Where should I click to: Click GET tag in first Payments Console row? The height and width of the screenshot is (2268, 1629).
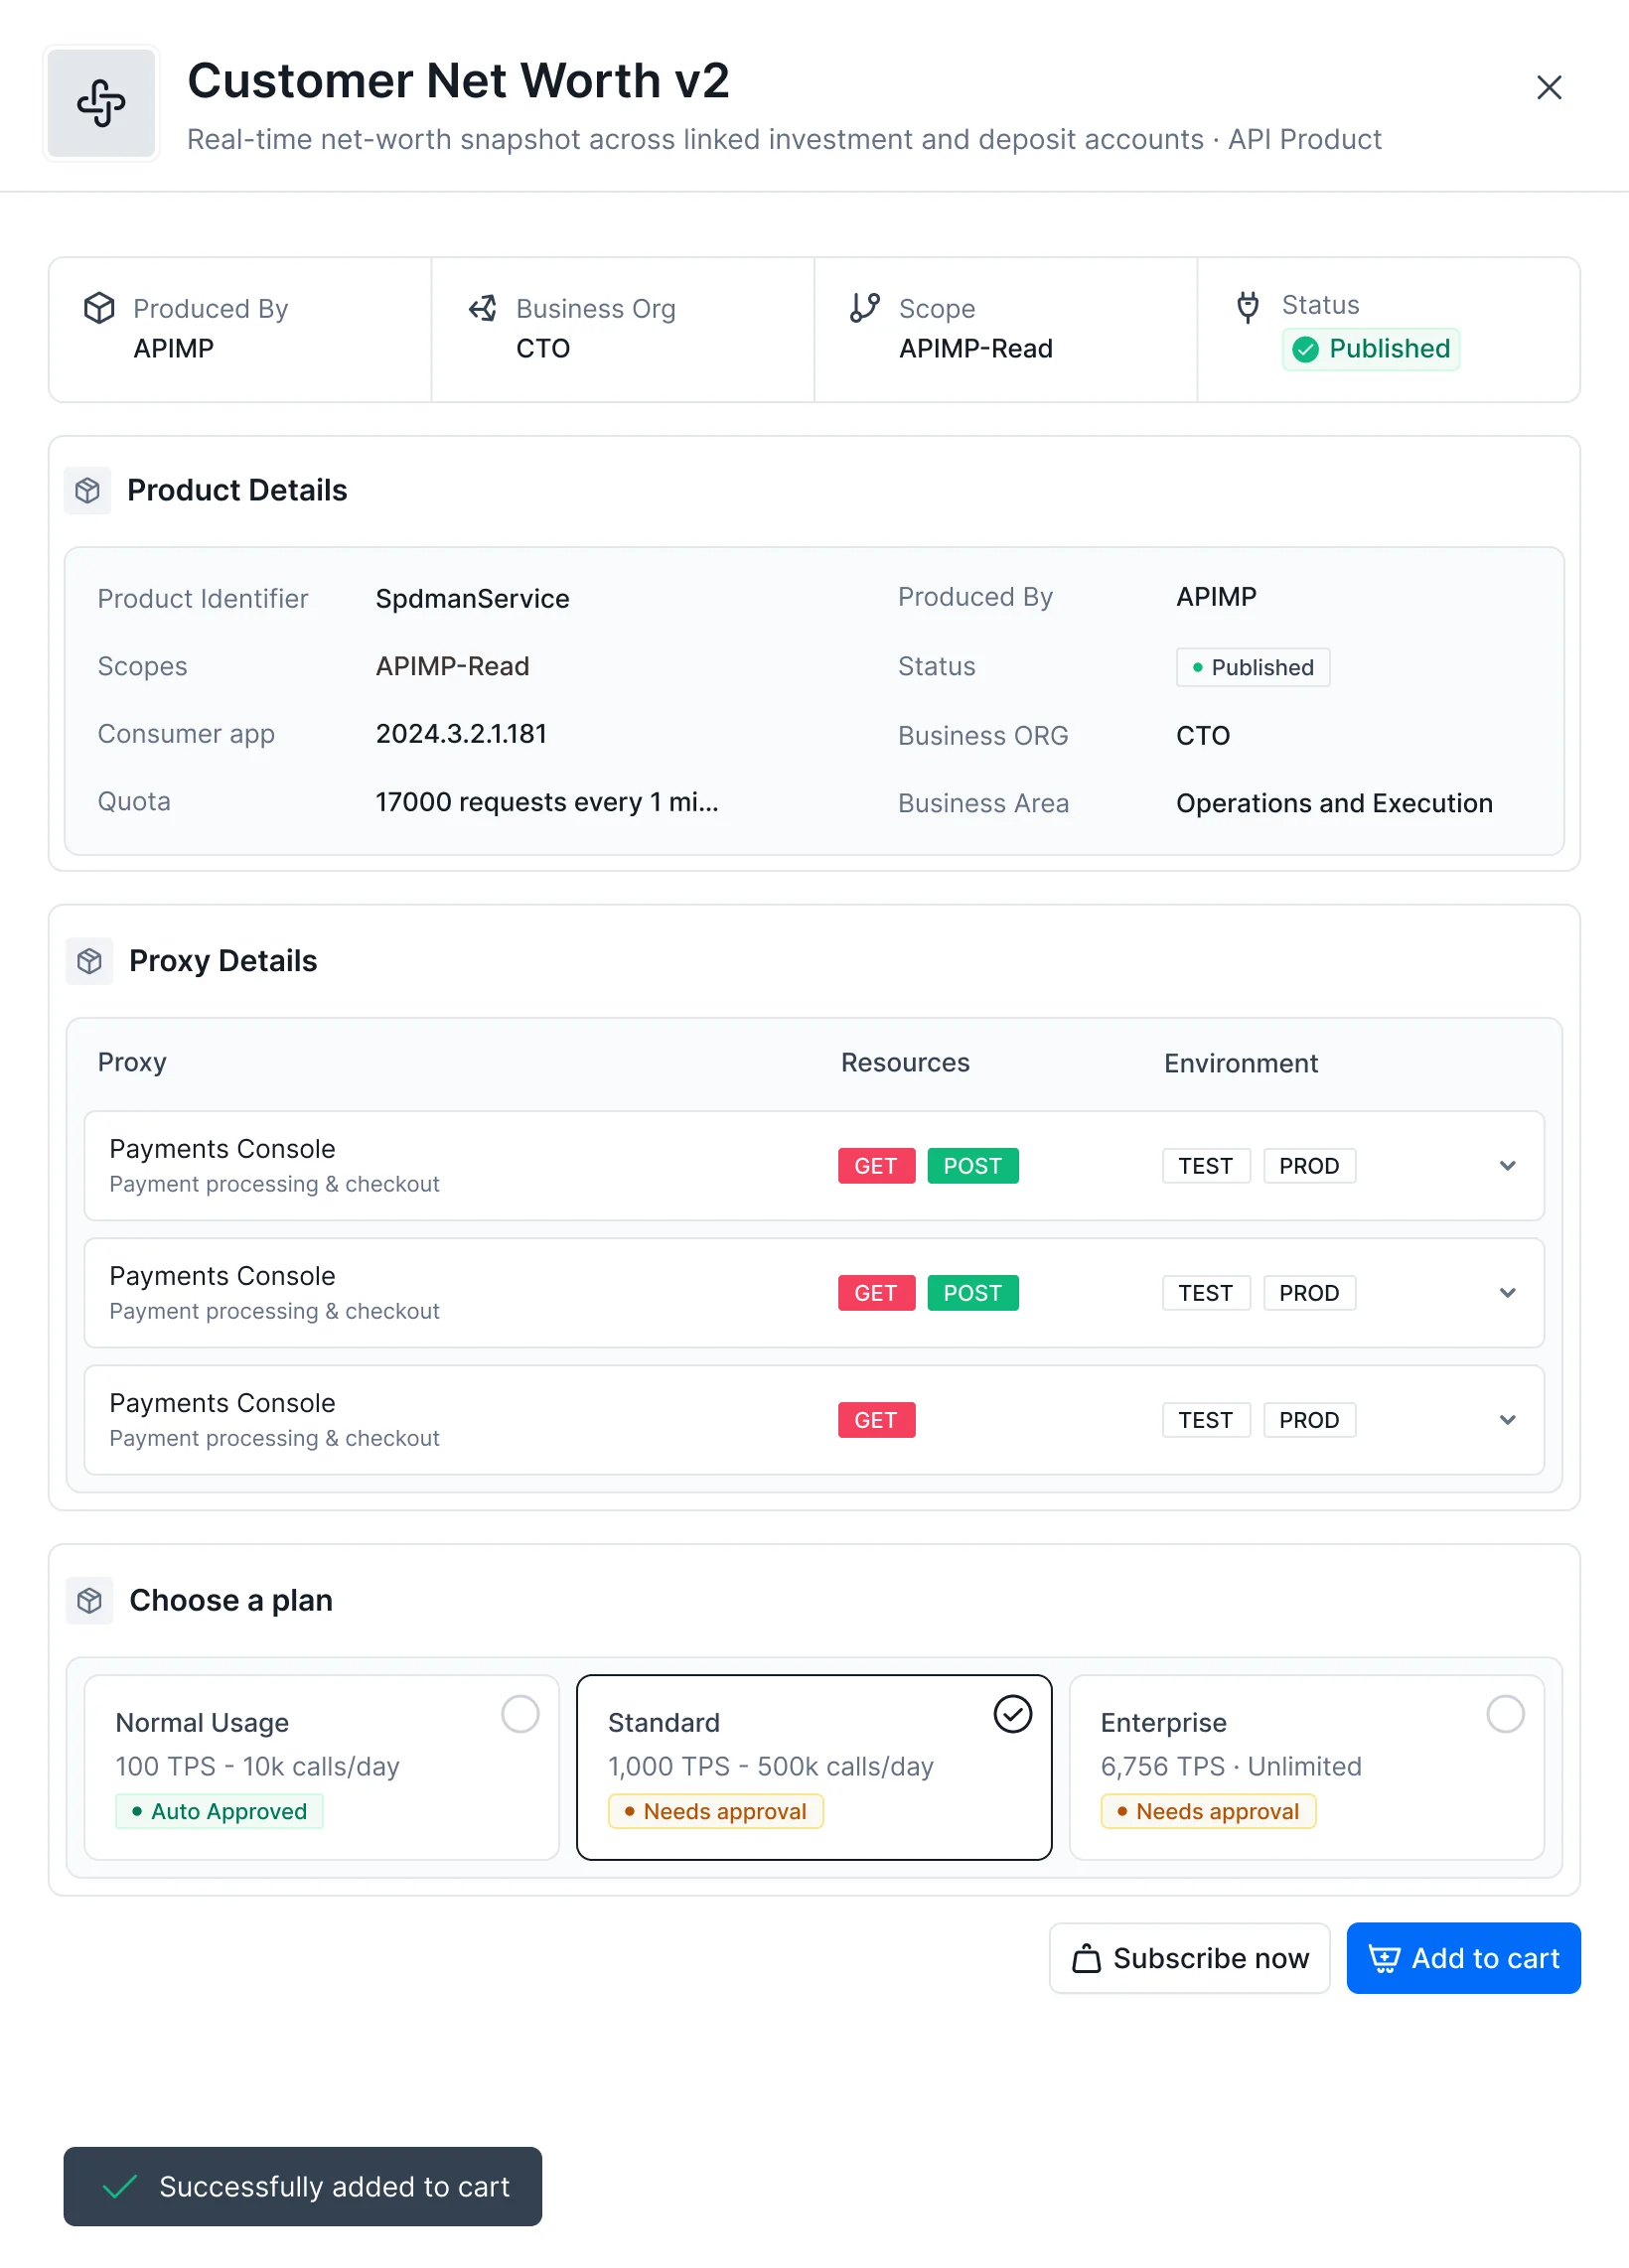click(876, 1166)
